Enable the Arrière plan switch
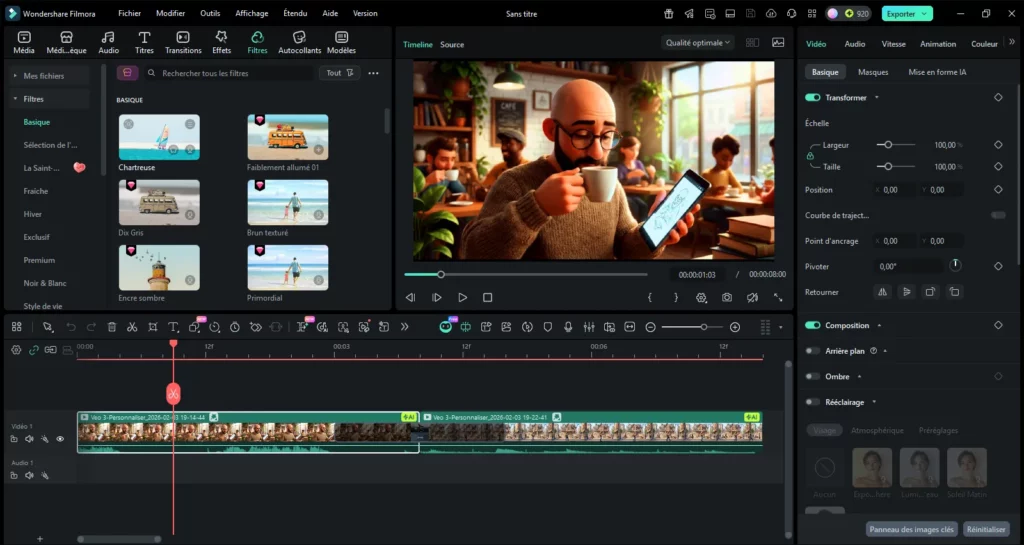Image resolution: width=1024 pixels, height=545 pixels. pyautogui.click(x=812, y=350)
